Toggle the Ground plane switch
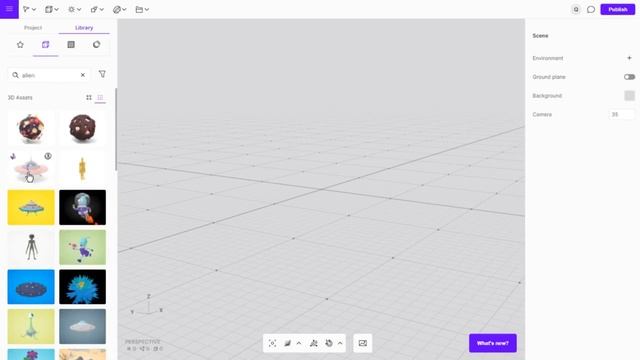Screen dimensions: 640x360 point(629,77)
